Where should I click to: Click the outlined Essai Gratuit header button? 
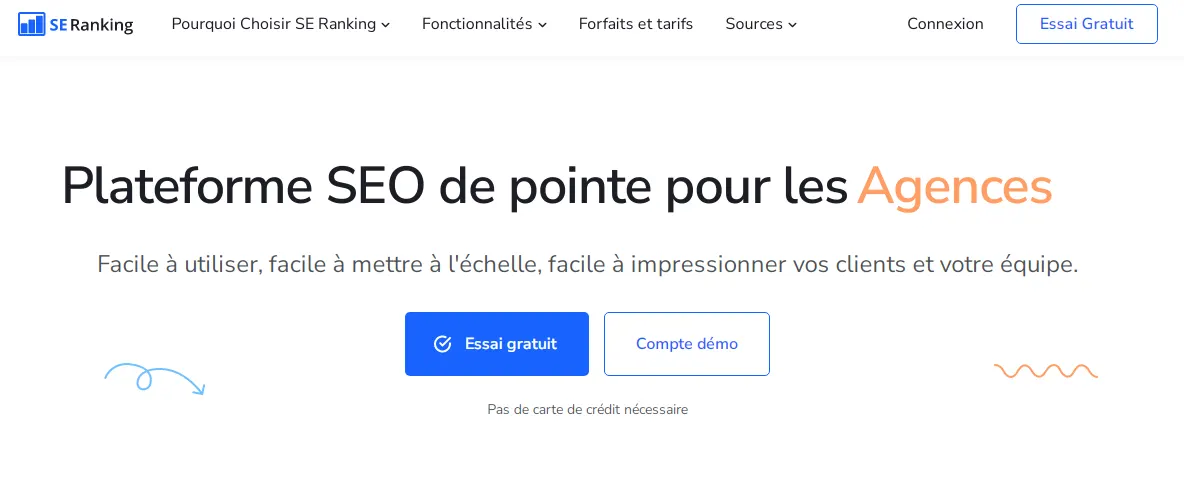click(x=1087, y=24)
